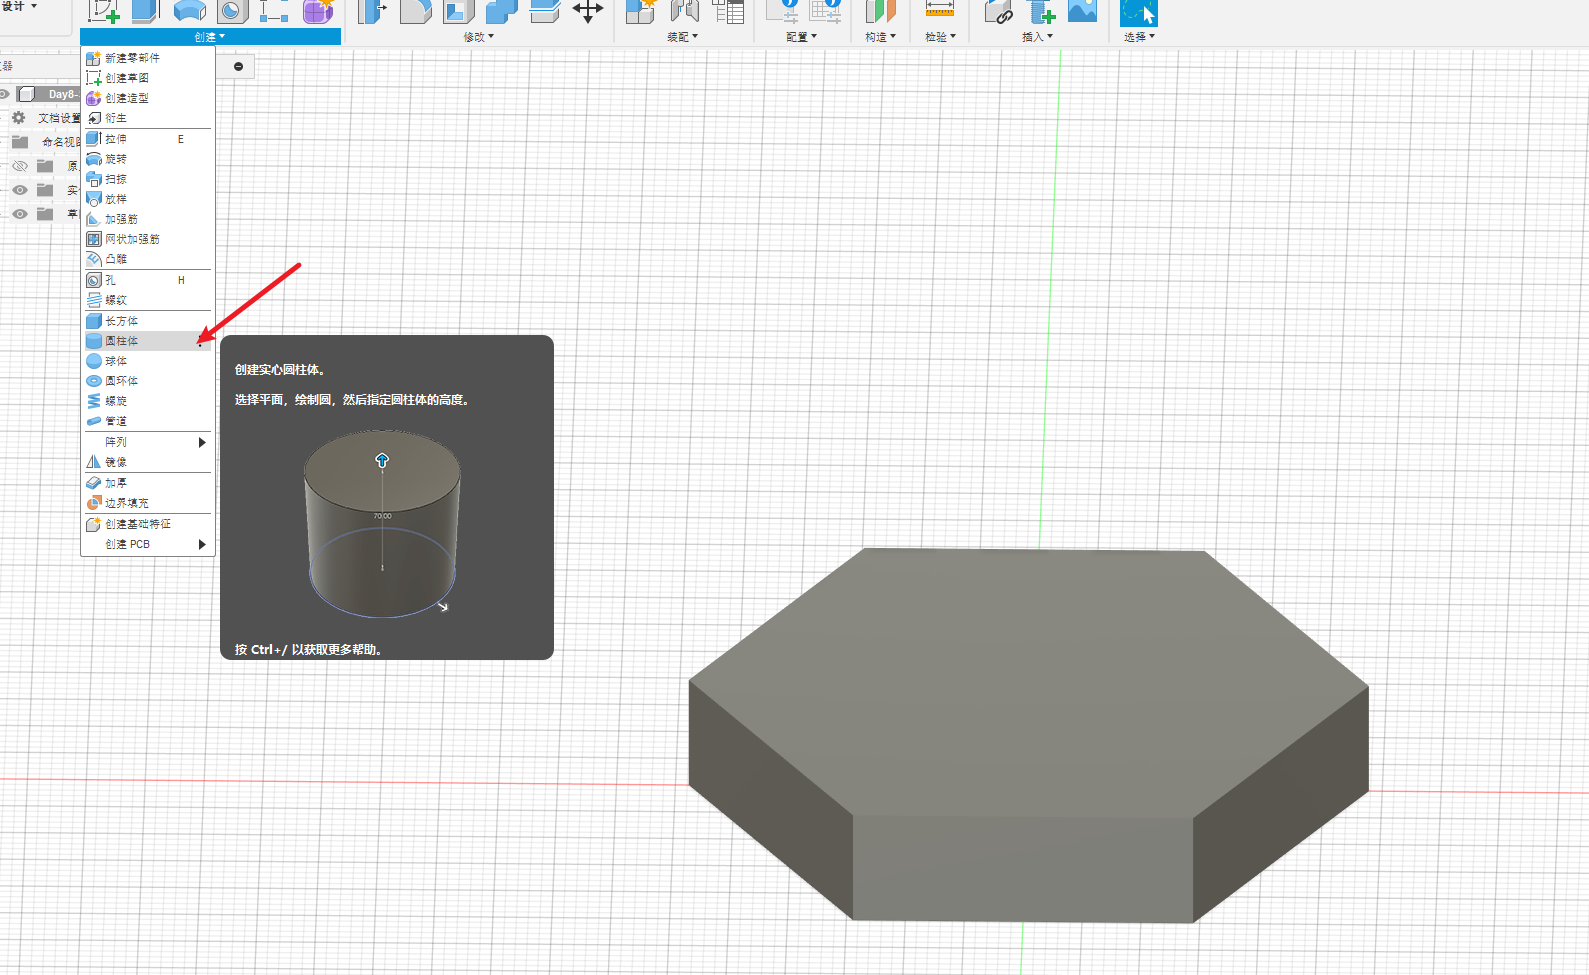Image resolution: width=1589 pixels, height=975 pixels.
Task: Click the 螺旋 (Coil) icon in menu
Action: click(94, 401)
